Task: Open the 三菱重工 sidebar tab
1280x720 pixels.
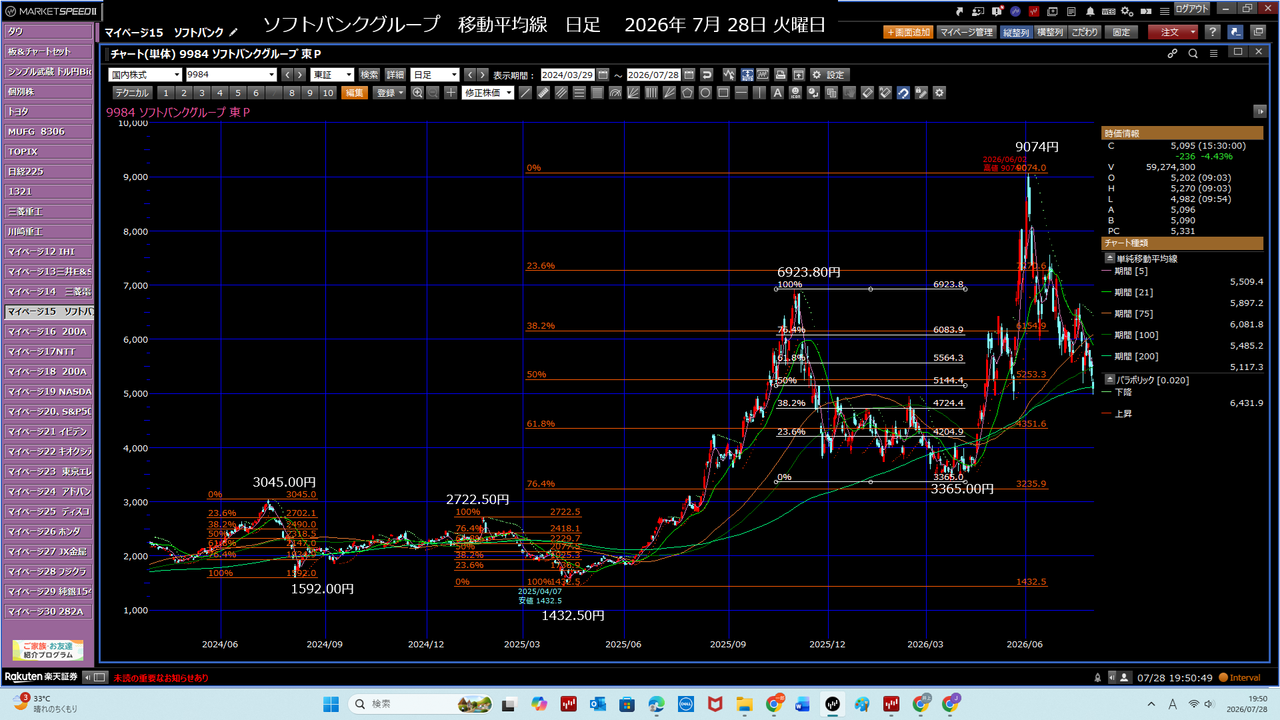Action: (48, 211)
